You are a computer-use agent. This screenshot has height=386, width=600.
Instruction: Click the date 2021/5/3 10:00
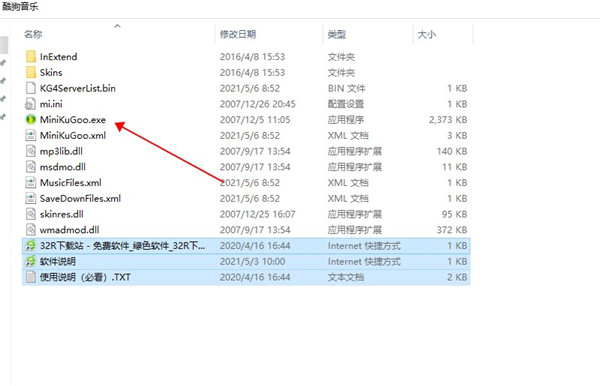coord(253,261)
